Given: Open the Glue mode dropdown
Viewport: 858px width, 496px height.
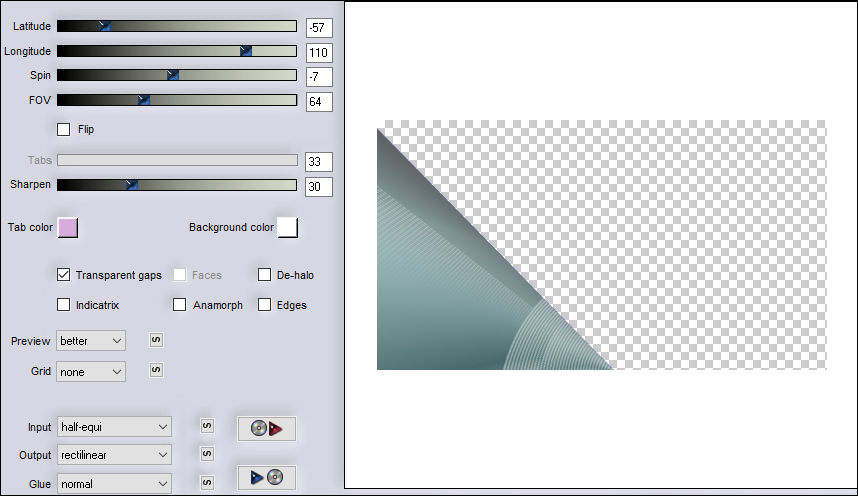Looking at the screenshot, I should click(114, 483).
